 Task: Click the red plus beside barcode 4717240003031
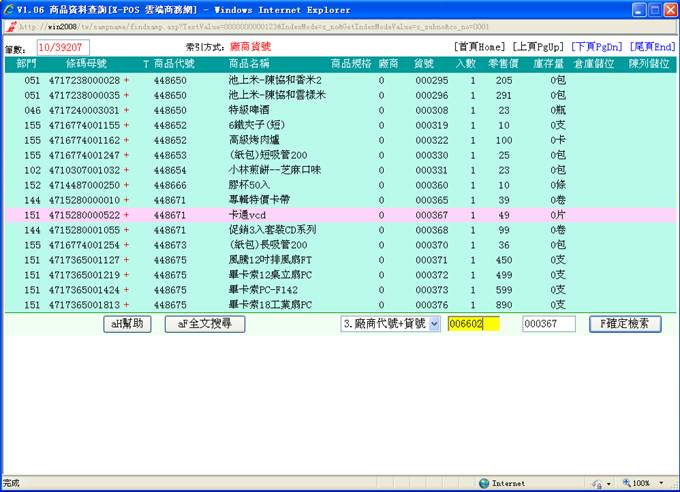click(x=126, y=110)
